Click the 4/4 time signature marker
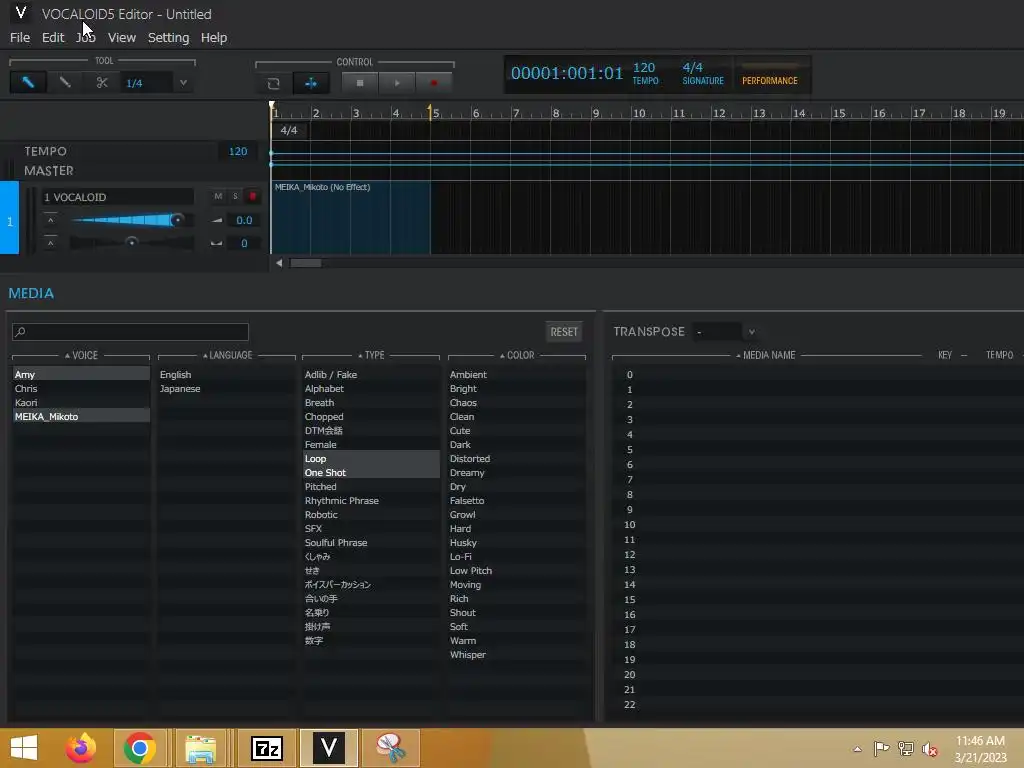The height and width of the screenshot is (768, 1024). pos(289,130)
